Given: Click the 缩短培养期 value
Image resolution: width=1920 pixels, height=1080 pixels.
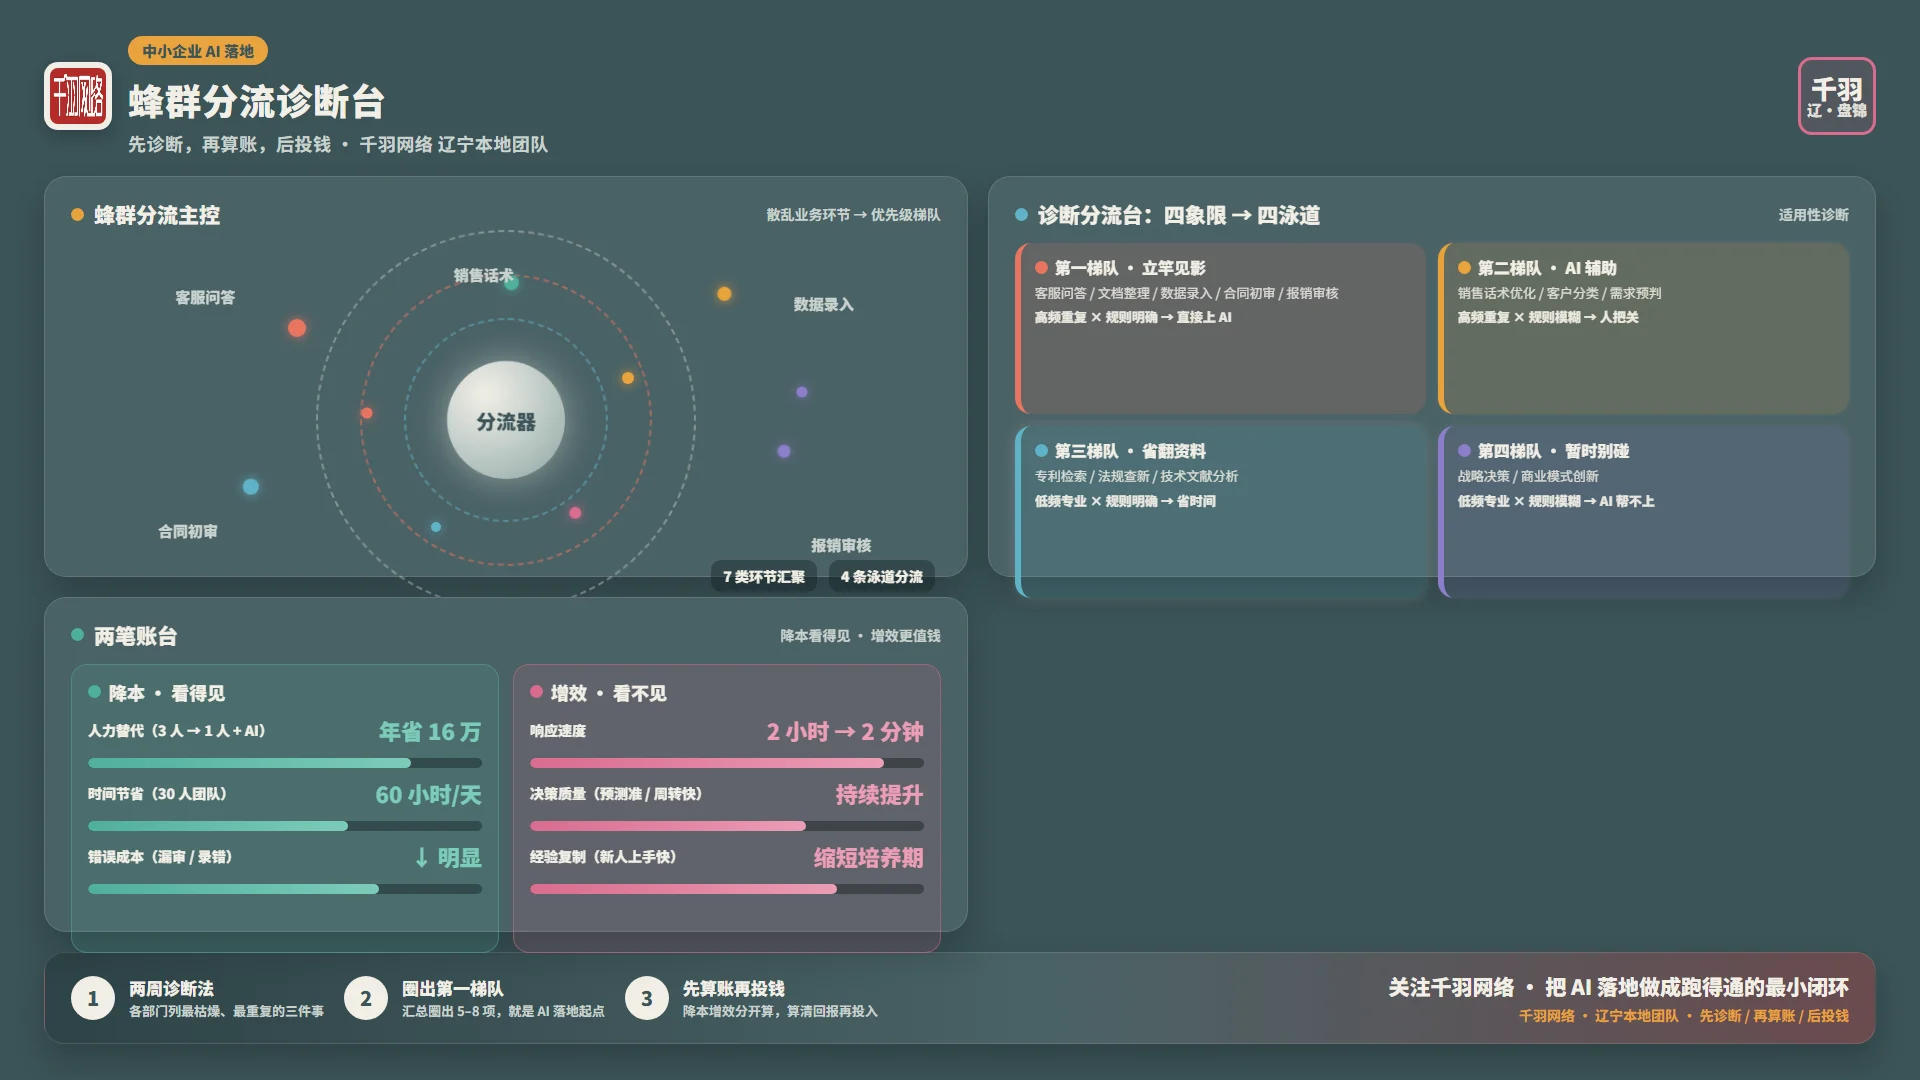Looking at the screenshot, I should pyautogui.click(x=868, y=858).
